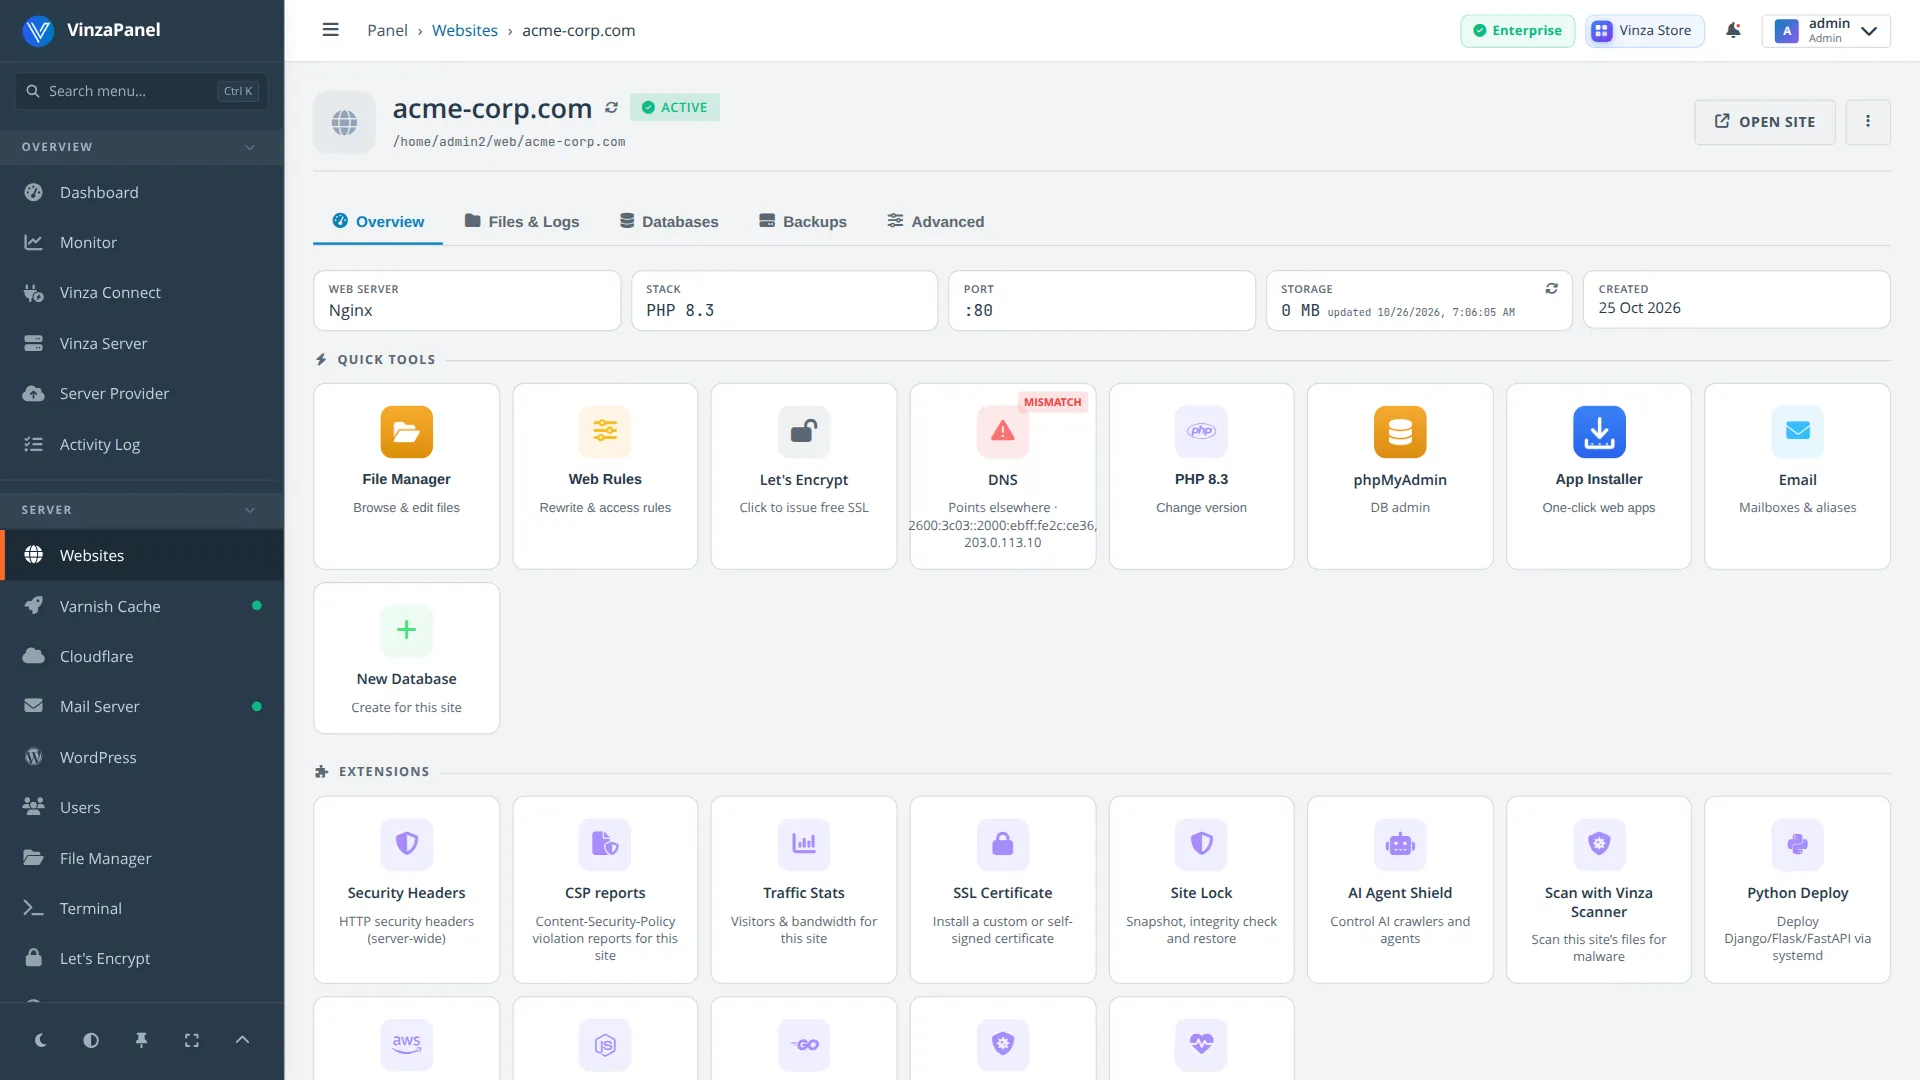
Task: Open Mail Server in sidebar
Action: (142, 706)
